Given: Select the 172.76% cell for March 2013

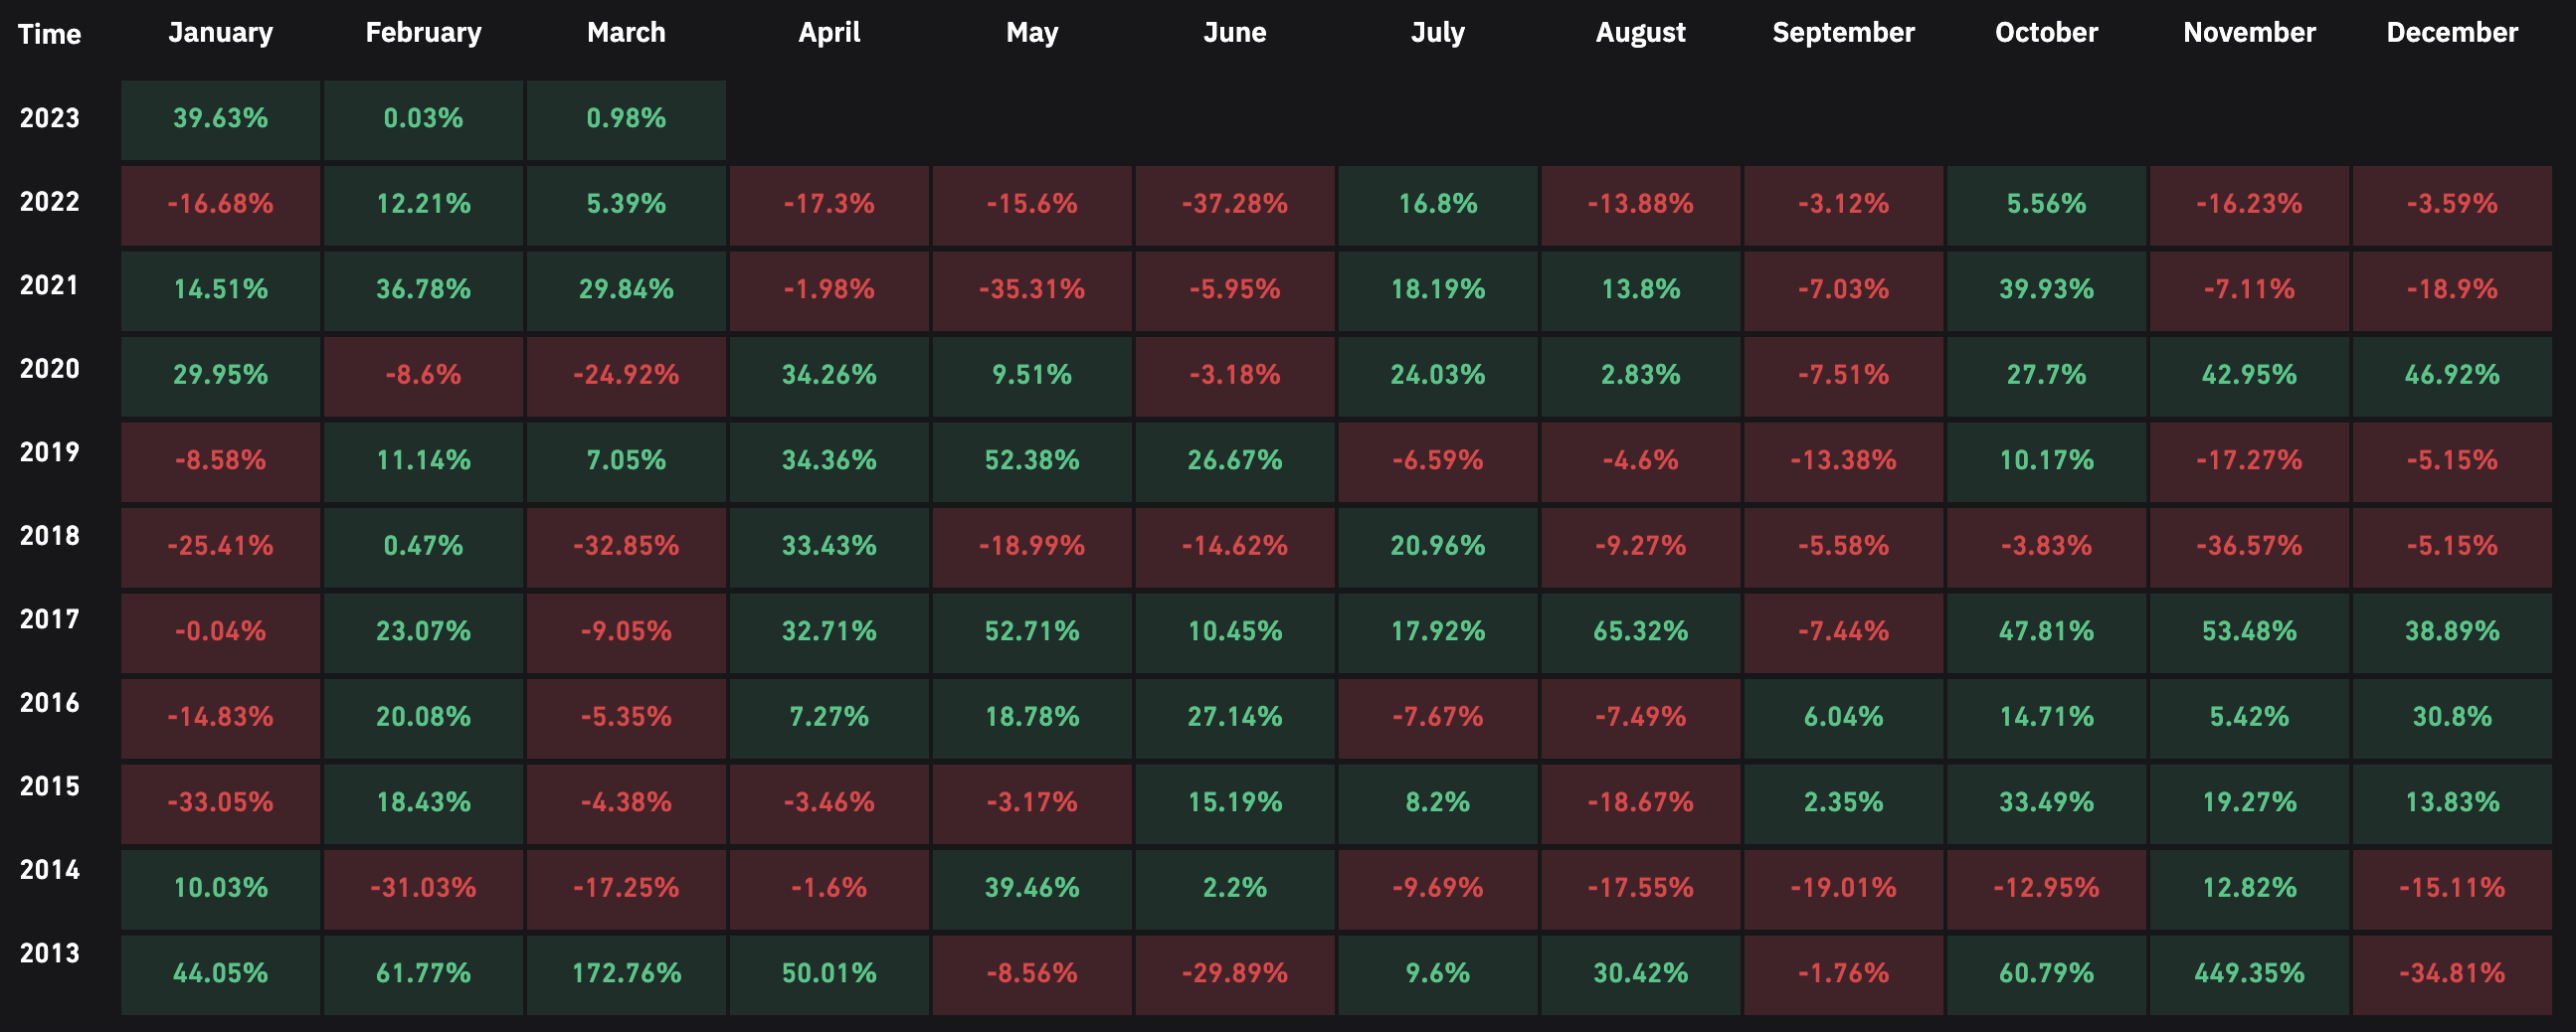Looking at the screenshot, I should [x=626, y=974].
